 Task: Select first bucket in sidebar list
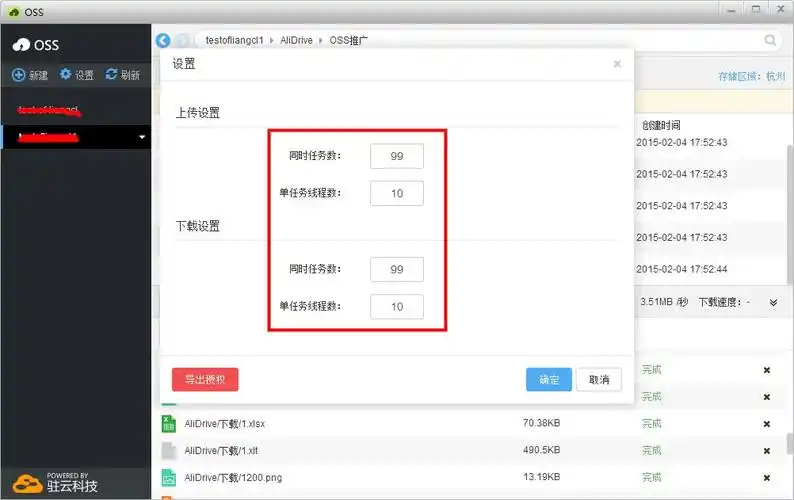point(76,110)
